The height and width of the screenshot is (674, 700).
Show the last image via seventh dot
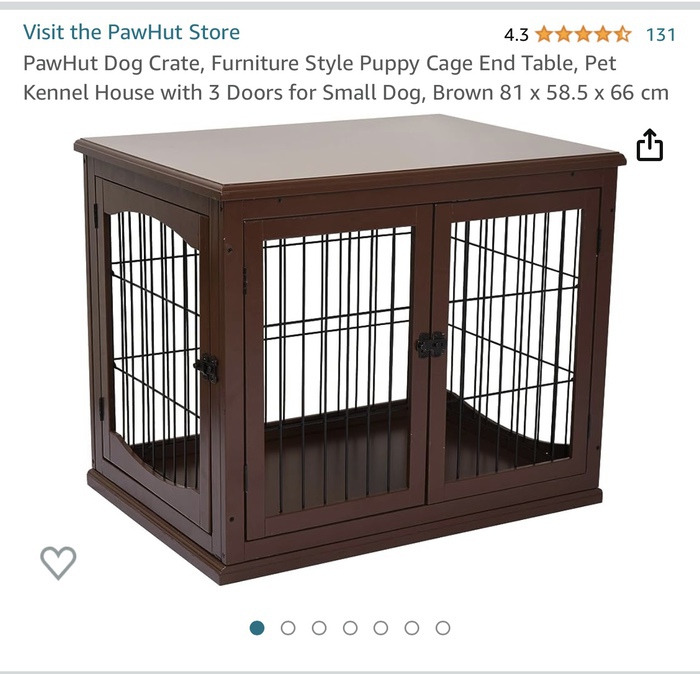pos(443,628)
